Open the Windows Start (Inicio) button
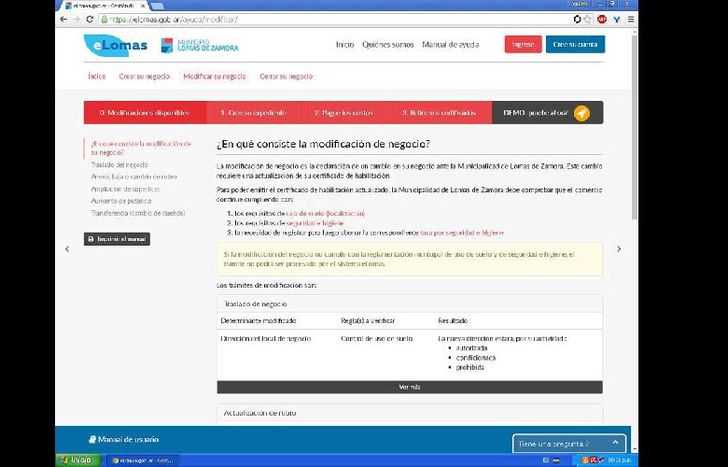The width and height of the screenshot is (728, 467). (x=75, y=460)
